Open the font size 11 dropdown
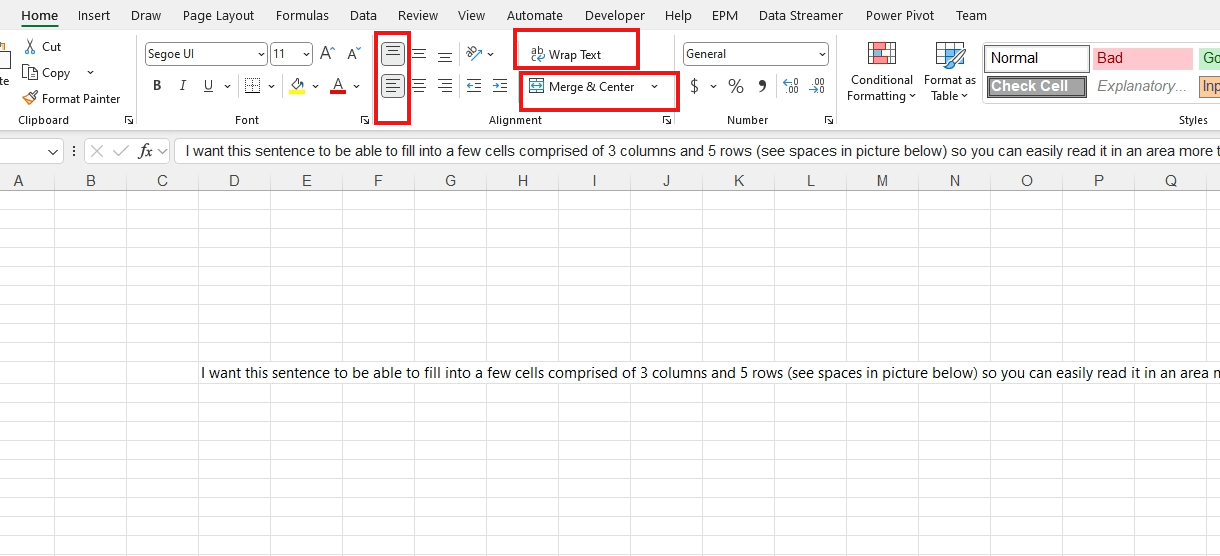This screenshot has width=1220, height=556. tap(306, 54)
